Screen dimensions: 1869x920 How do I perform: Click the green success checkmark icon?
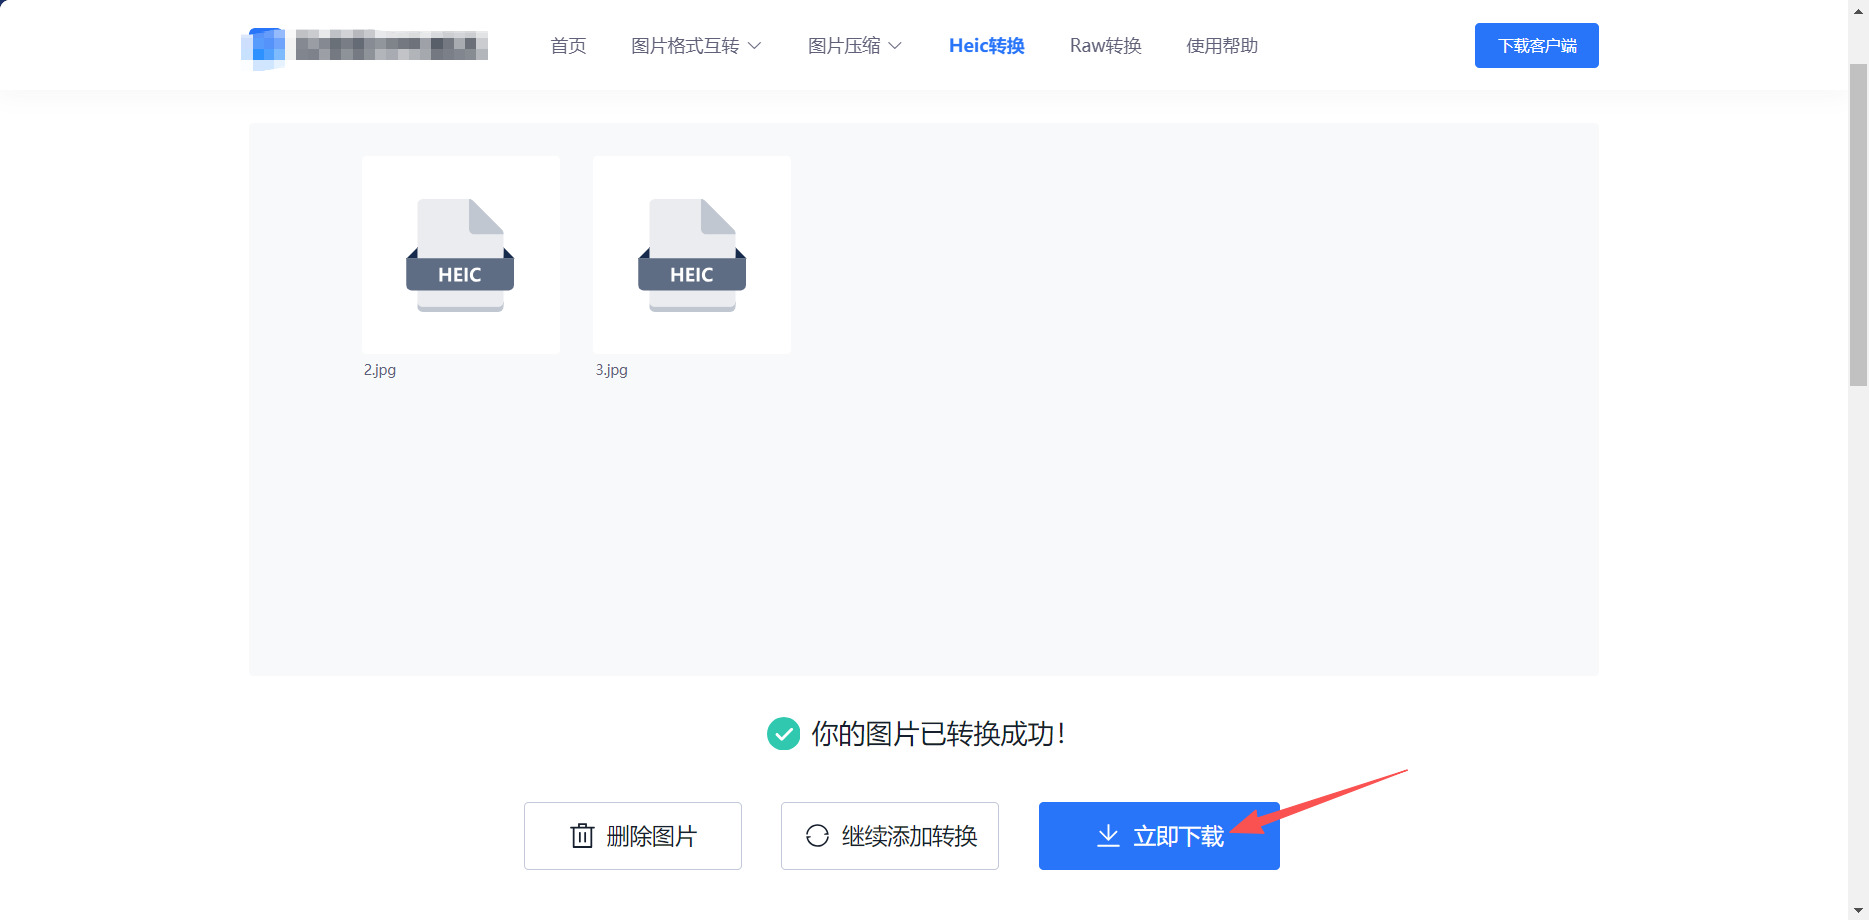tap(783, 734)
